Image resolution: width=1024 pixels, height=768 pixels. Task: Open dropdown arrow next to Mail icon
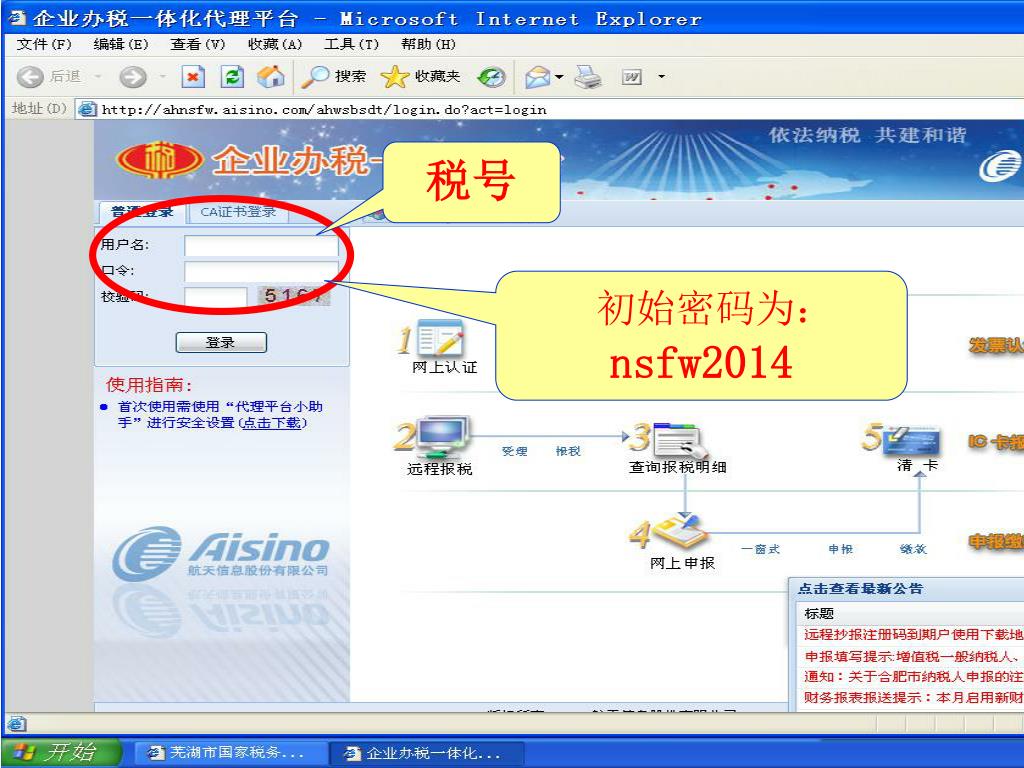560,77
